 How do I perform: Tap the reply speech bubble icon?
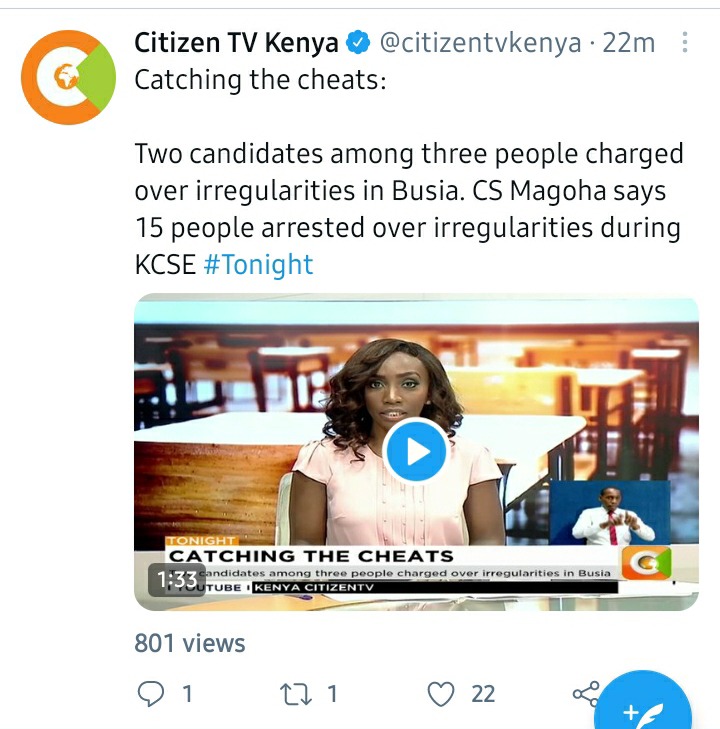151,694
